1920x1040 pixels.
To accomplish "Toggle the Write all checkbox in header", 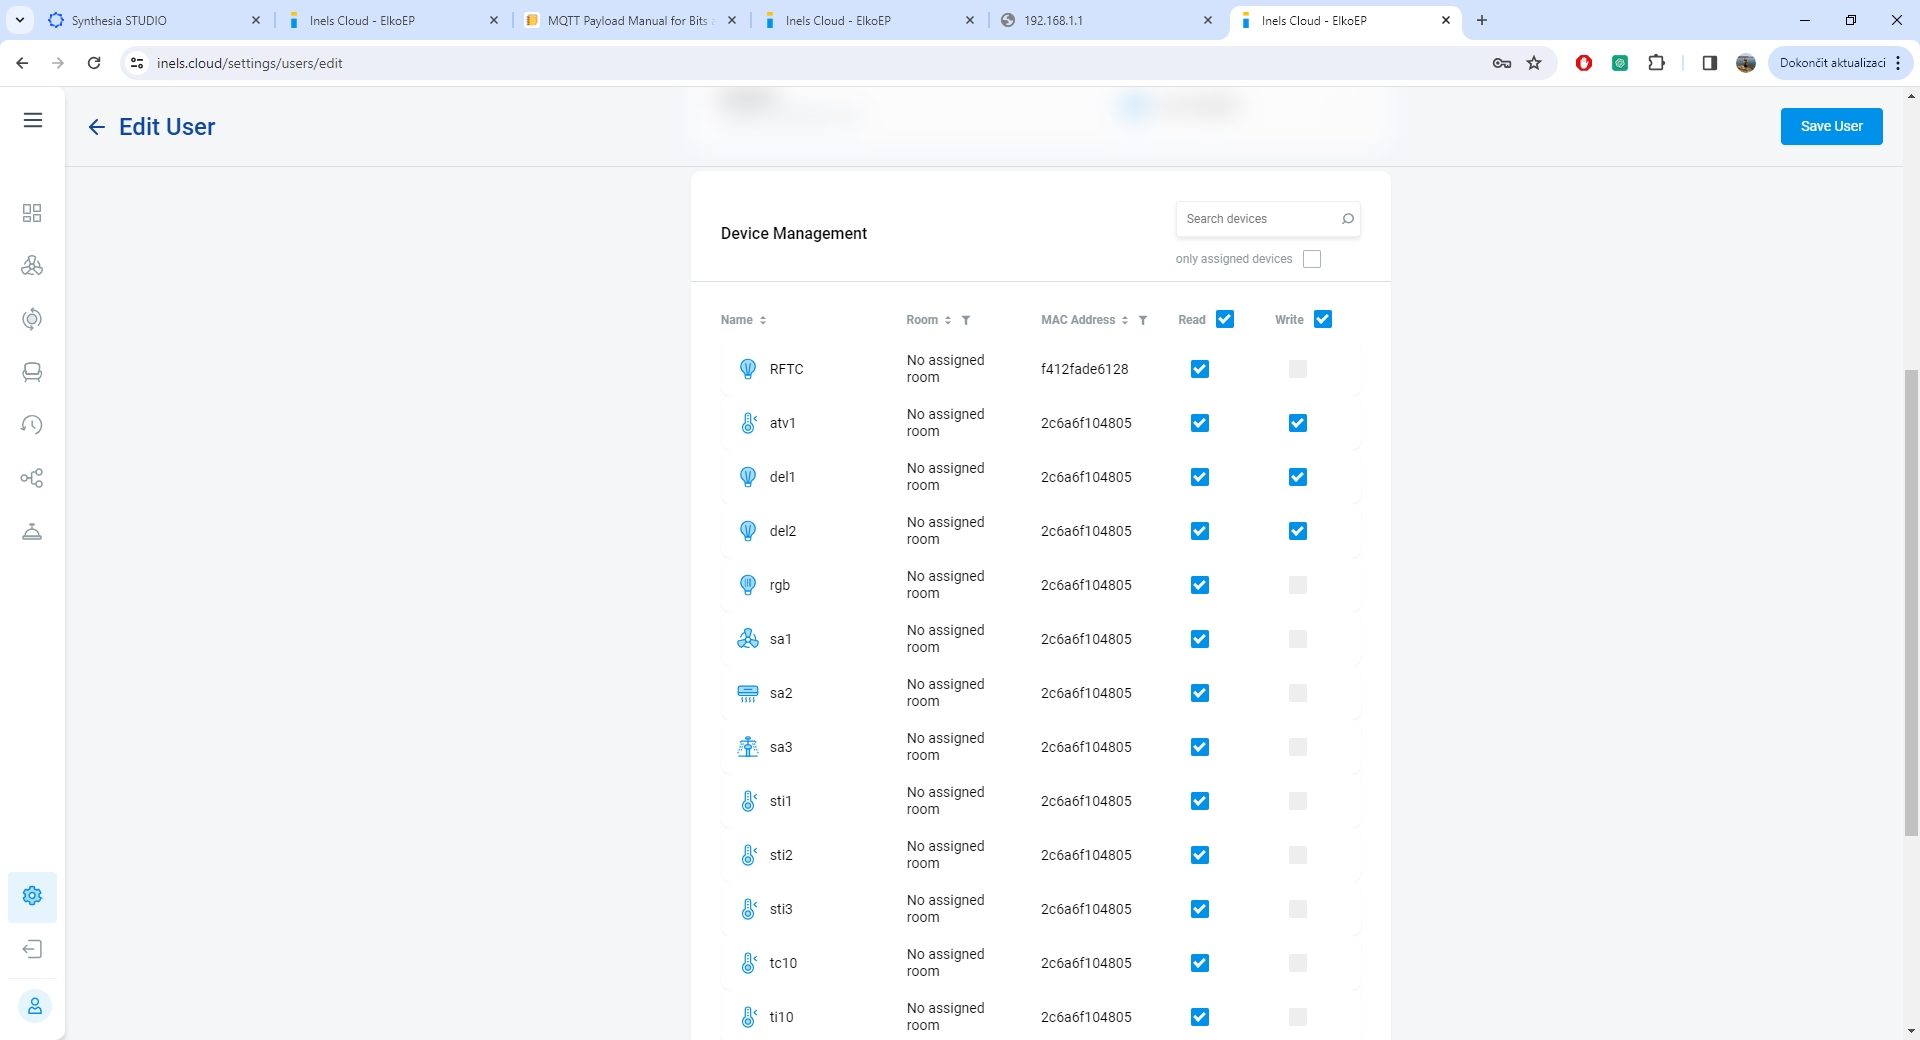I will tap(1322, 319).
